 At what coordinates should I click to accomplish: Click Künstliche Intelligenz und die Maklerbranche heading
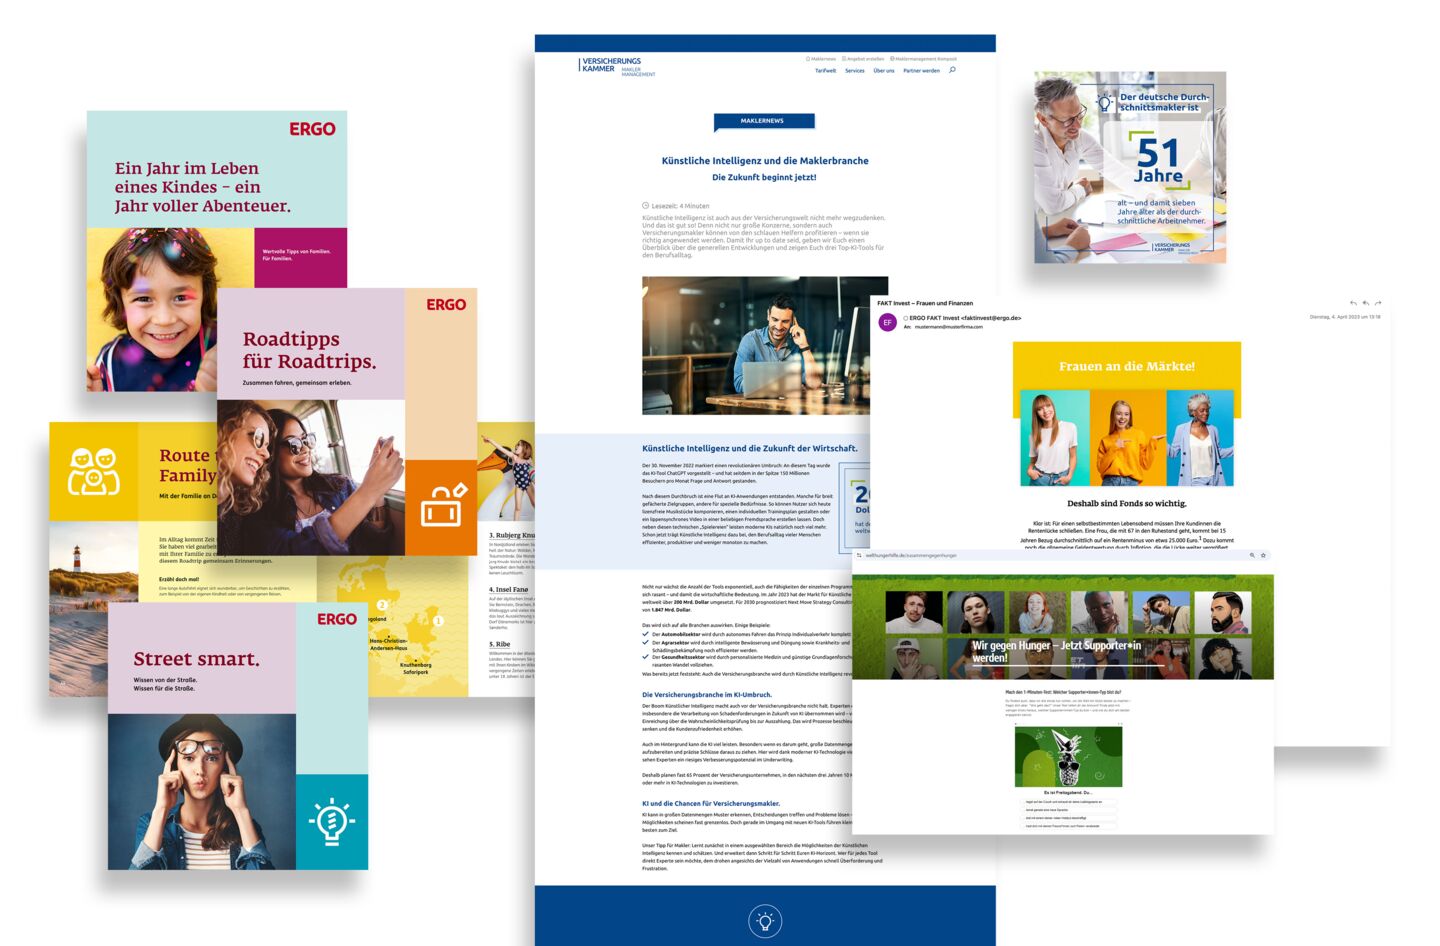click(x=765, y=160)
